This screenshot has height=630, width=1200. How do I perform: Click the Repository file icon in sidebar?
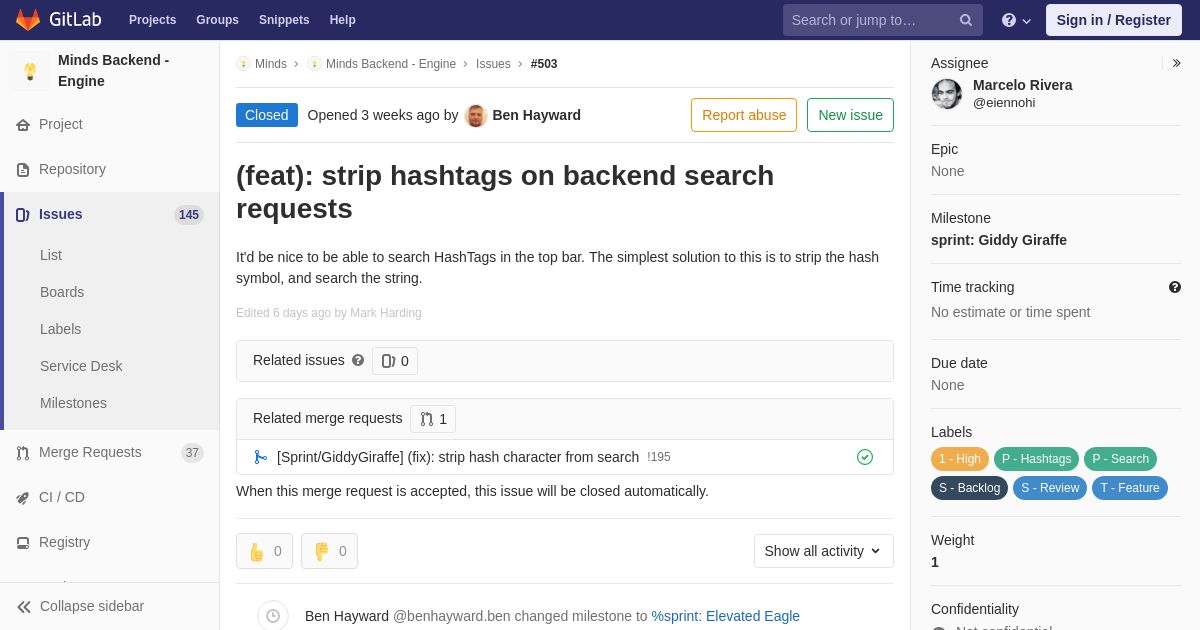[23, 170]
